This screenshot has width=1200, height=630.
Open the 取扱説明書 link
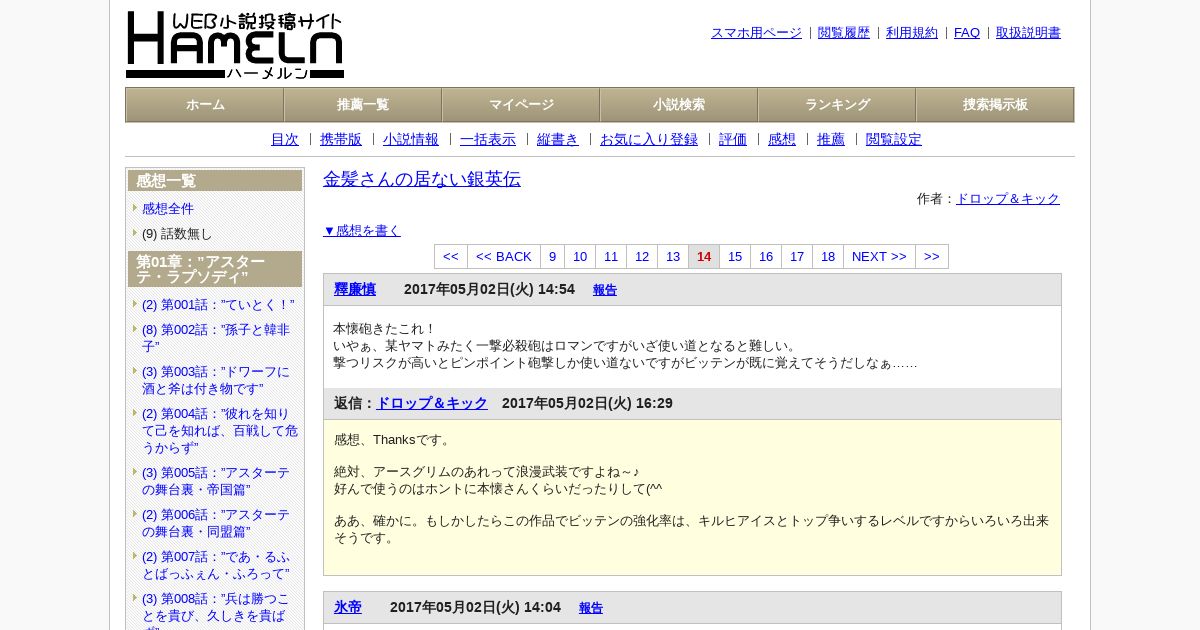pyautogui.click(x=1028, y=32)
